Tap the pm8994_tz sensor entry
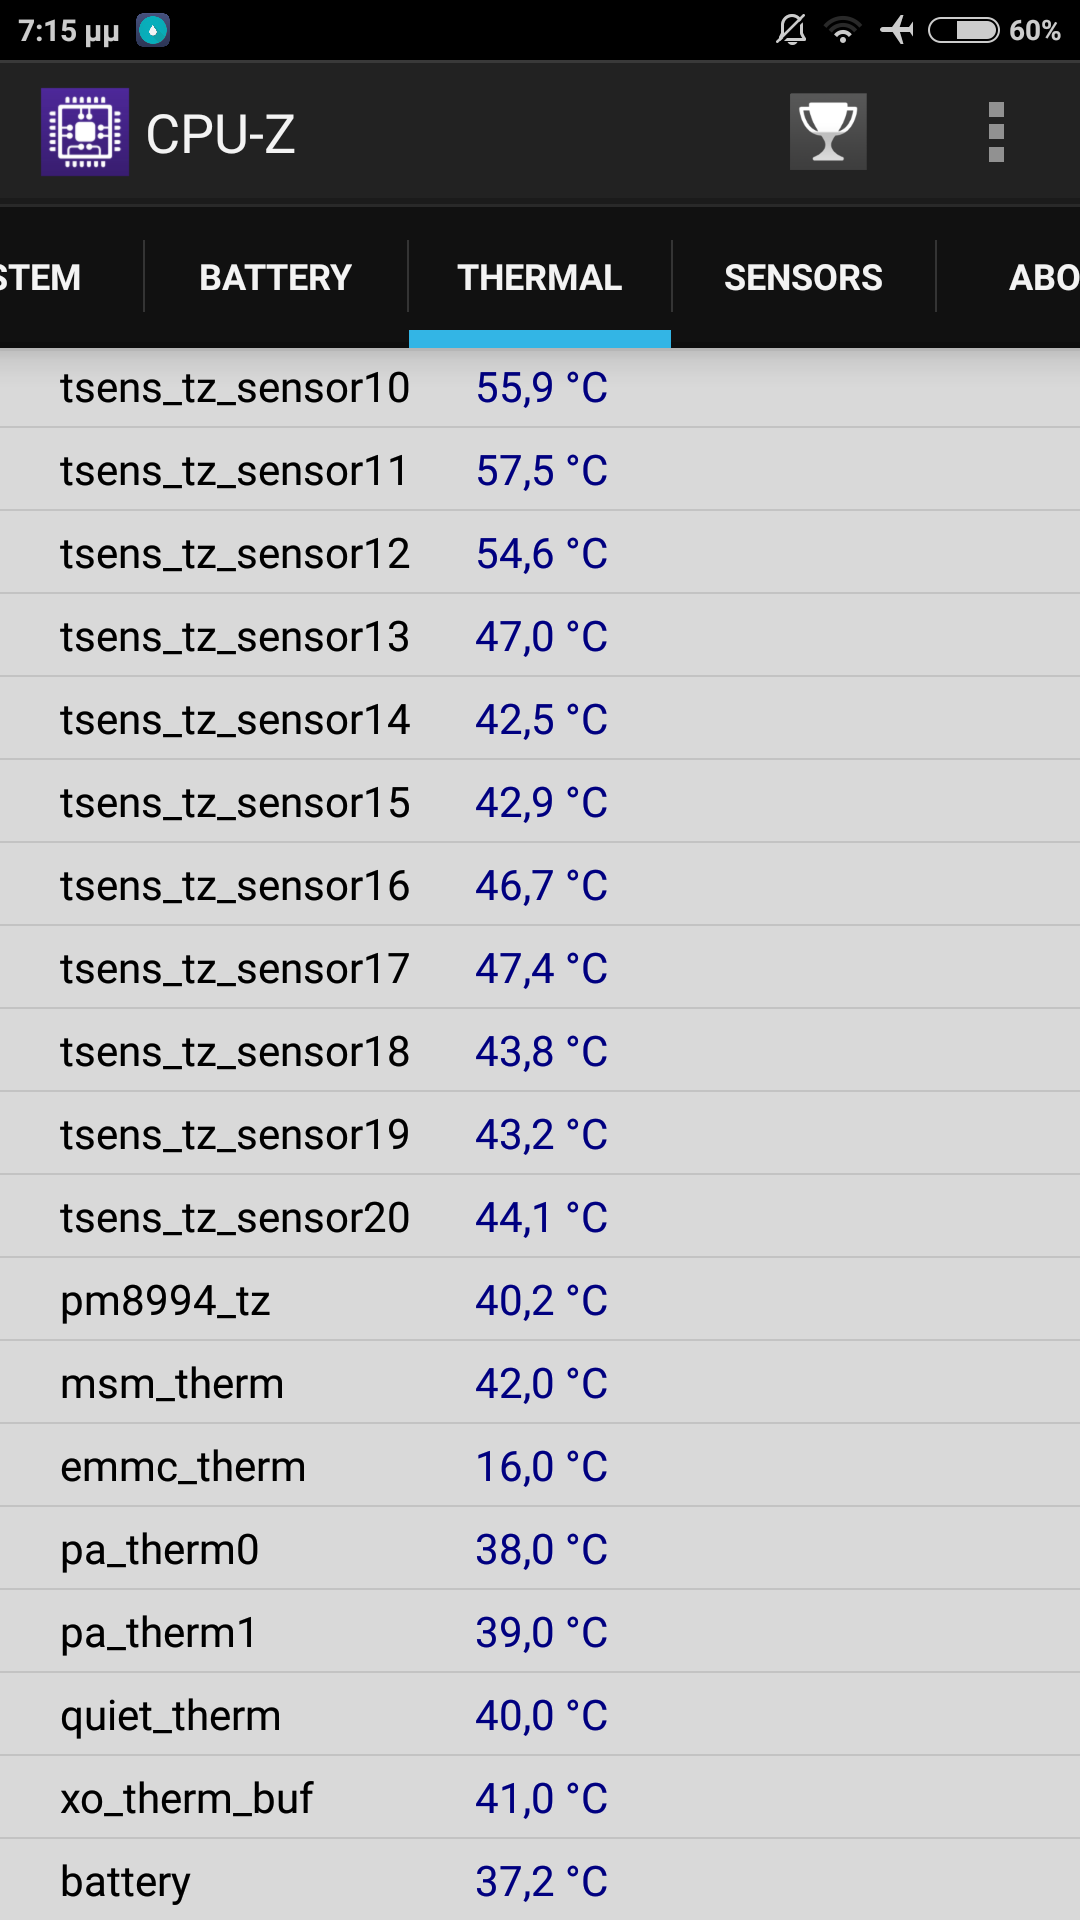 (165, 1301)
